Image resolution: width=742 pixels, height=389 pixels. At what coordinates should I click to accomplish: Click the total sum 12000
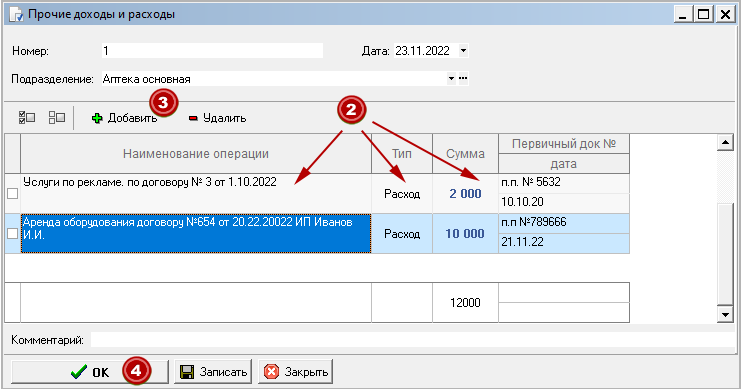pyautogui.click(x=465, y=303)
